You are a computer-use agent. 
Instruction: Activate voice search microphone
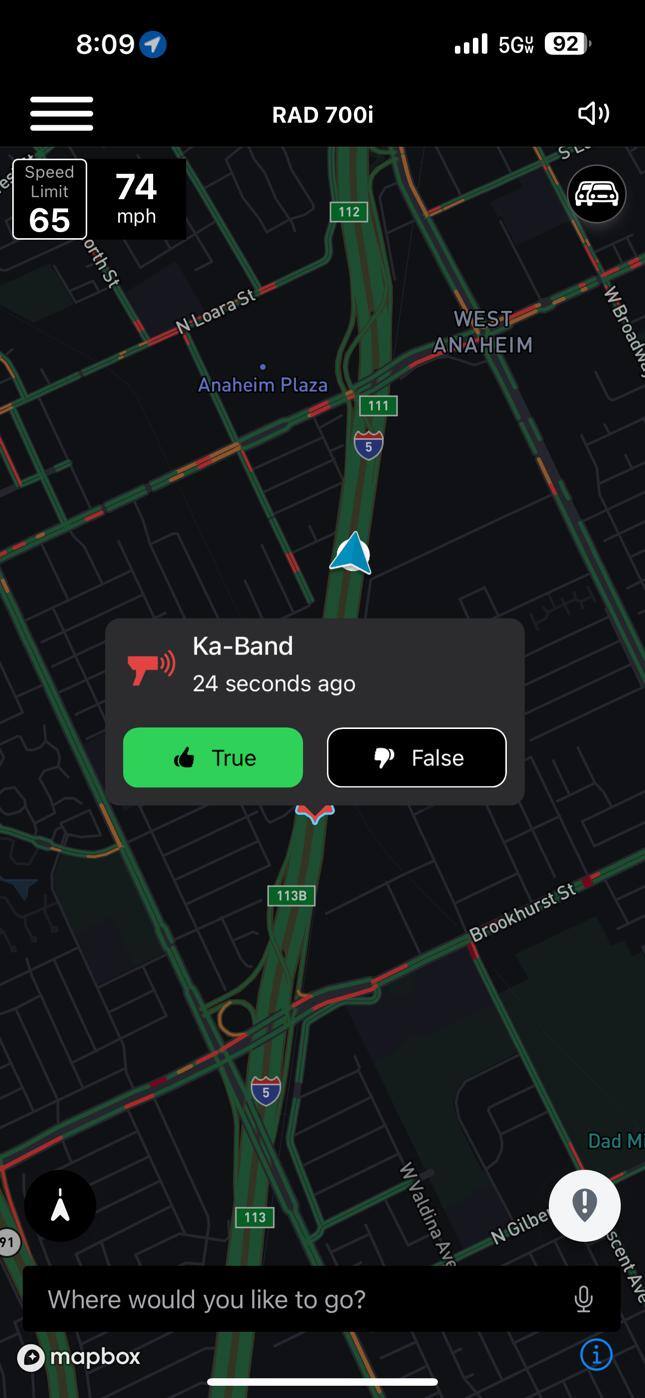584,1299
